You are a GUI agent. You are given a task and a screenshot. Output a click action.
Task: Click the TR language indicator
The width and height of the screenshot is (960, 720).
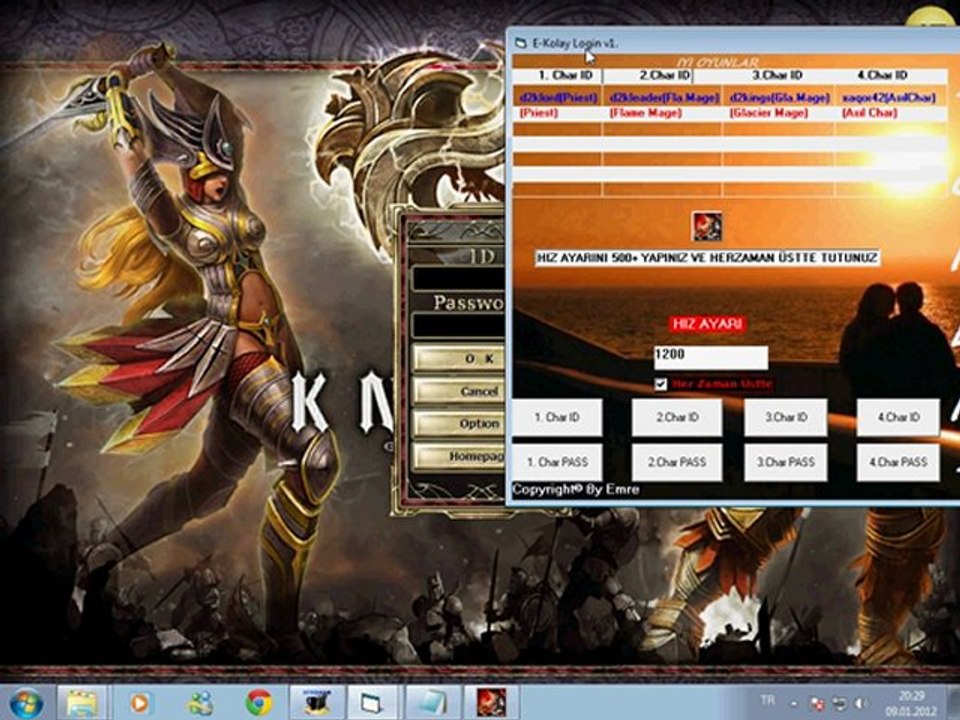(767, 700)
